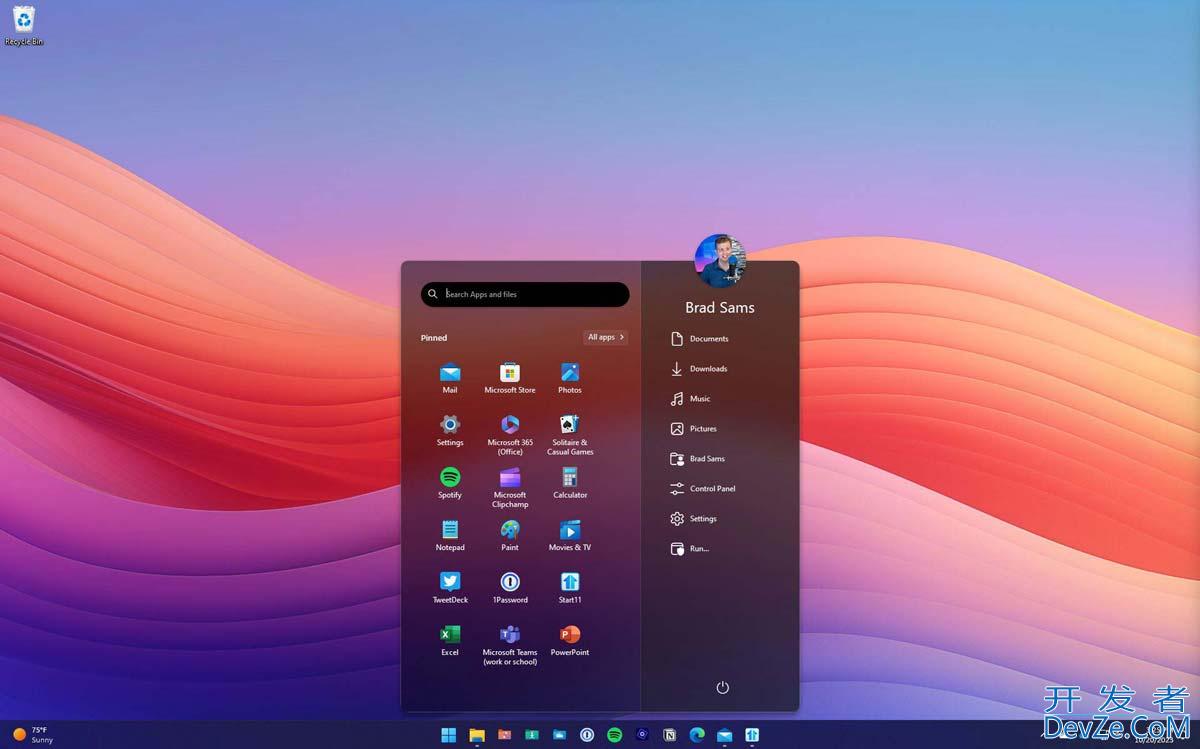Click the Pinned section label

pyautogui.click(x=434, y=338)
